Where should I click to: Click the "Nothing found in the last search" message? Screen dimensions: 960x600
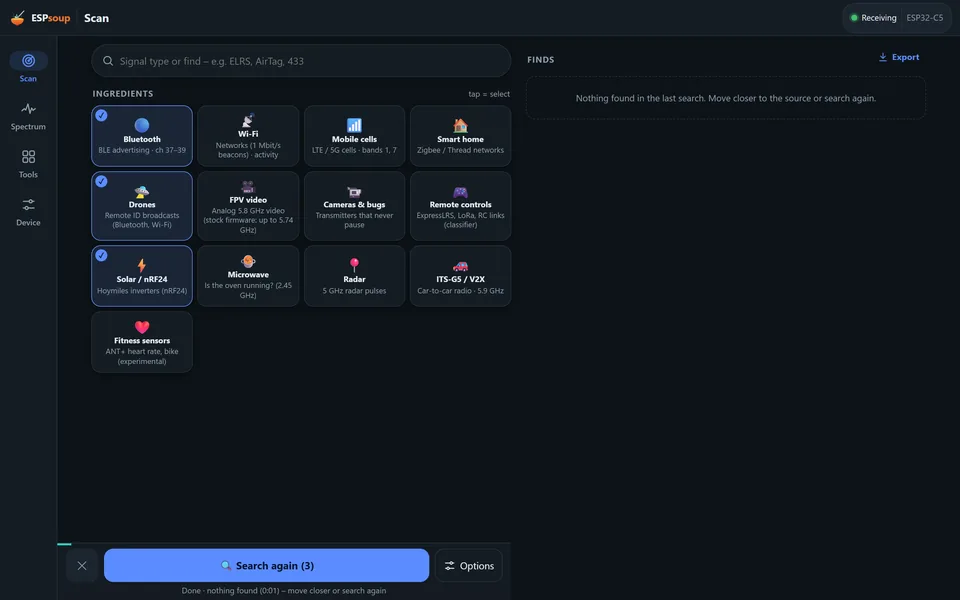pos(726,98)
